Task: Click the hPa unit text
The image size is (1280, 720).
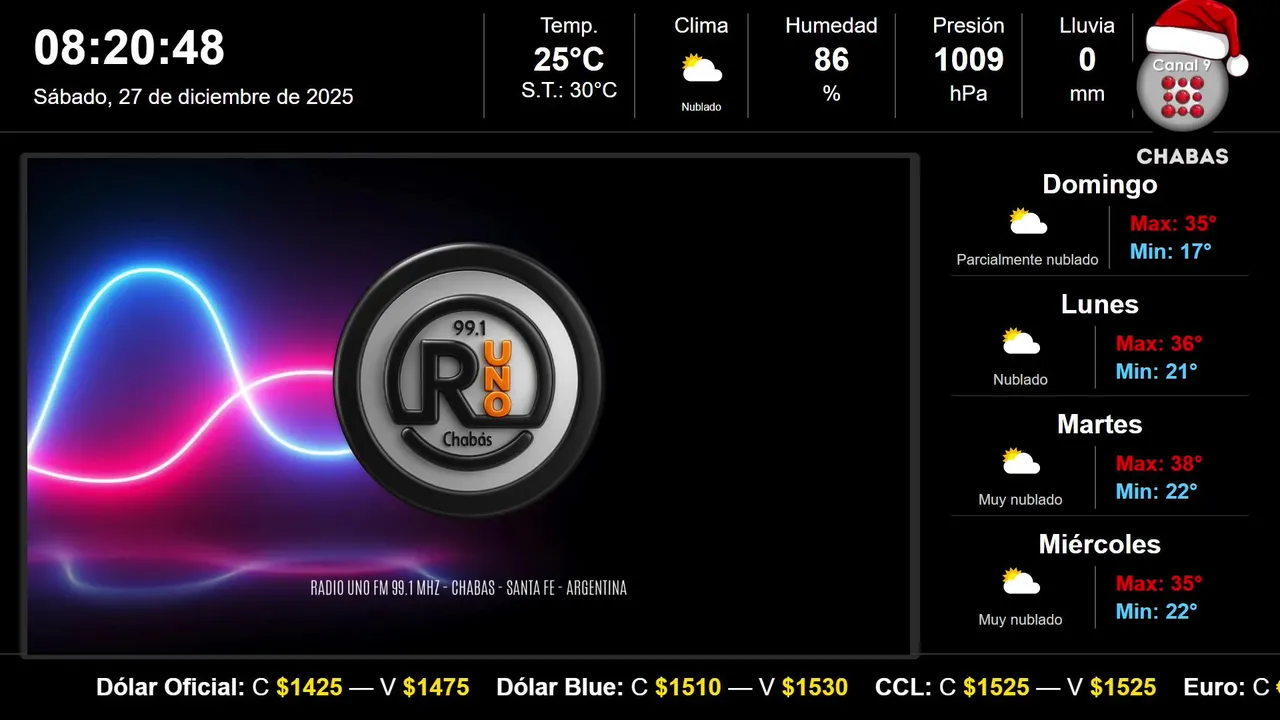Action: (x=968, y=94)
